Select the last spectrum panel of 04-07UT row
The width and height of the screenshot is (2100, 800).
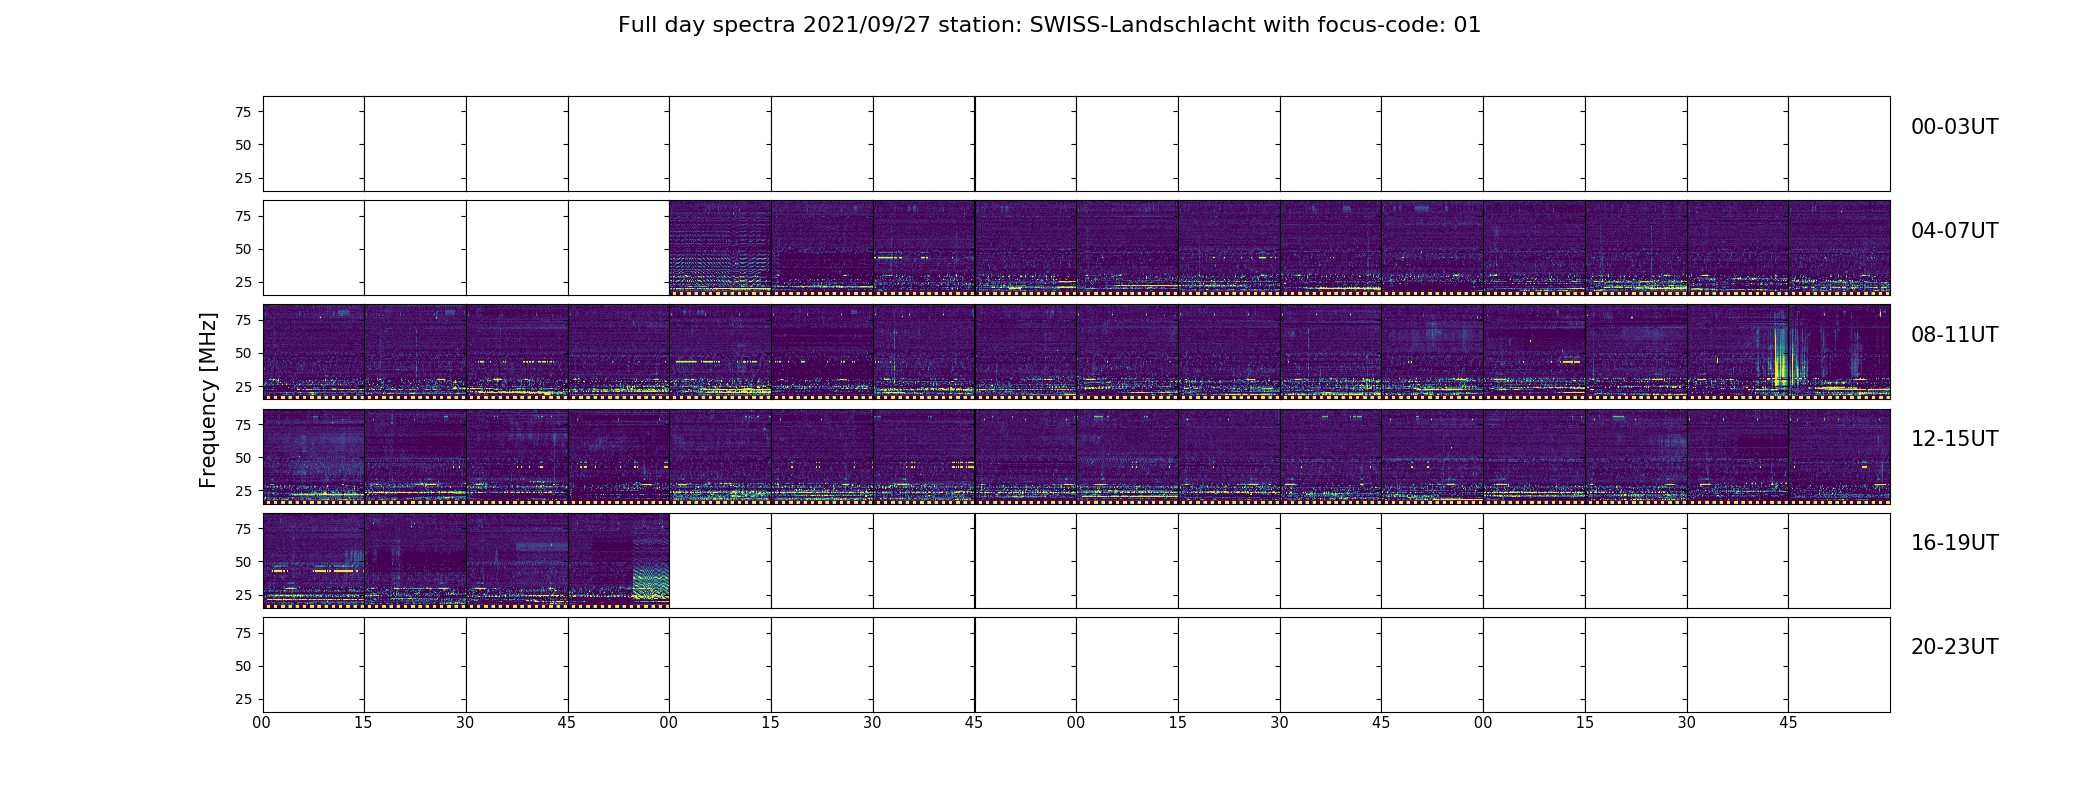pyautogui.click(x=1838, y=247)
